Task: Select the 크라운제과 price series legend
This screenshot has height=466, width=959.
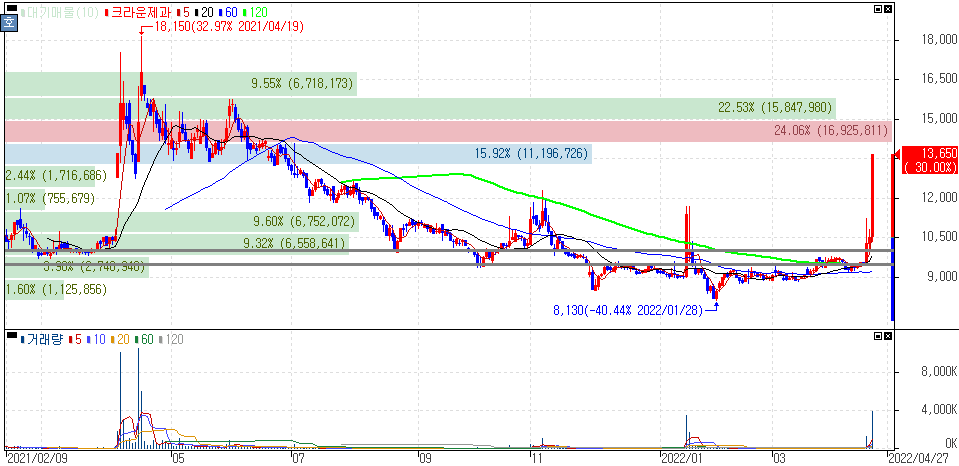Action: pyautogui.click(x=139, y=12)
